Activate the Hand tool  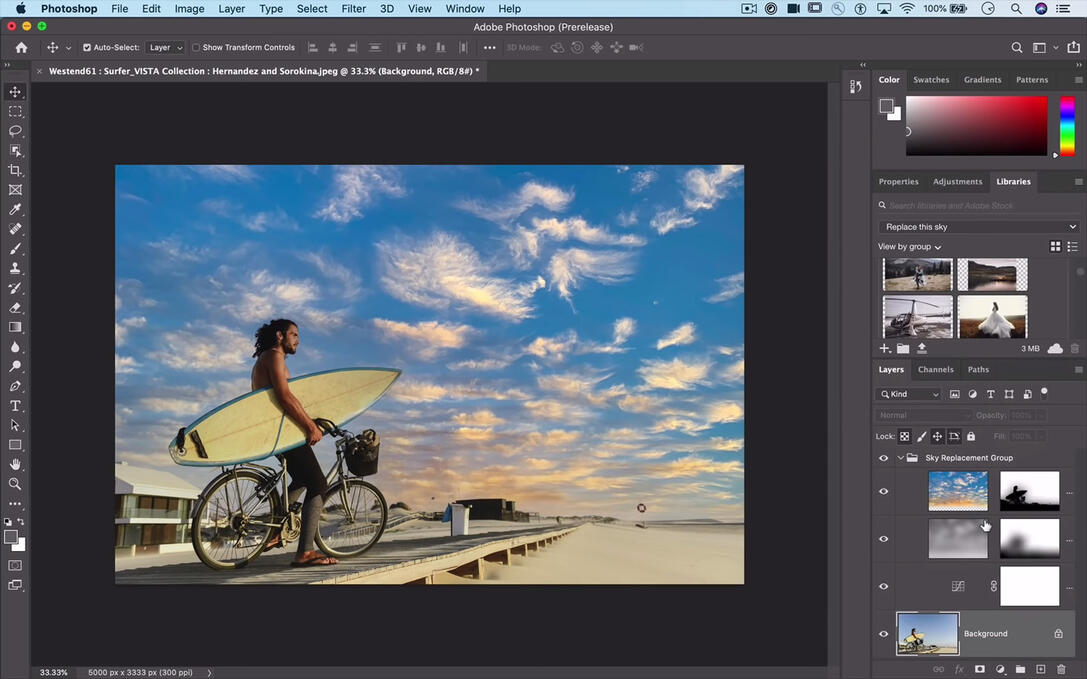coord(15,464)
